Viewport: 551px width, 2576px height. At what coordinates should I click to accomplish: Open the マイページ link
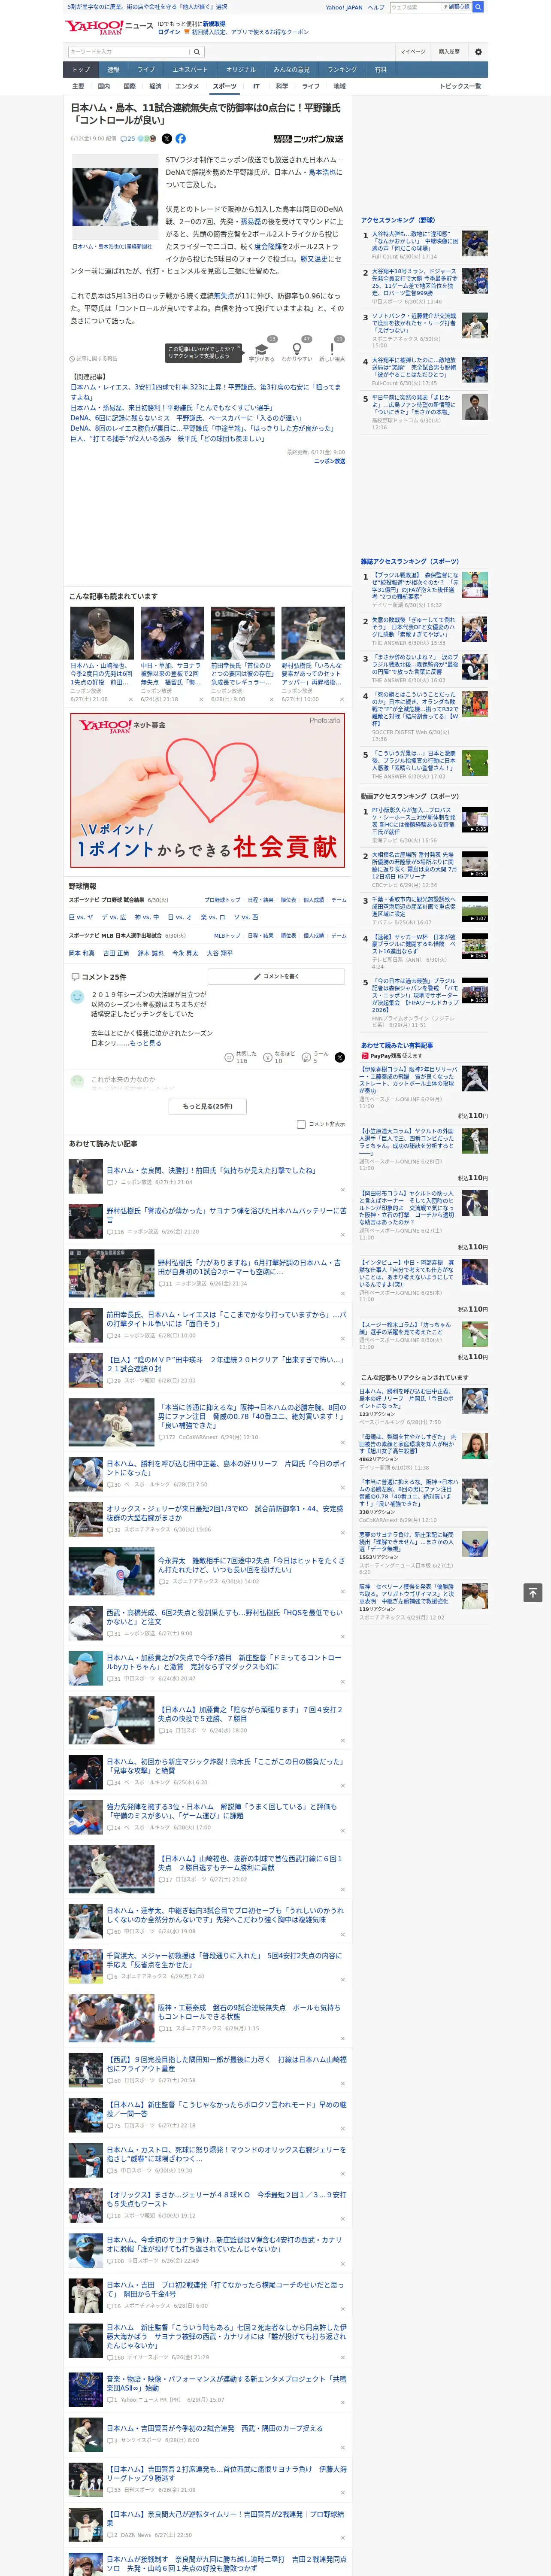[x=412, y=52]
